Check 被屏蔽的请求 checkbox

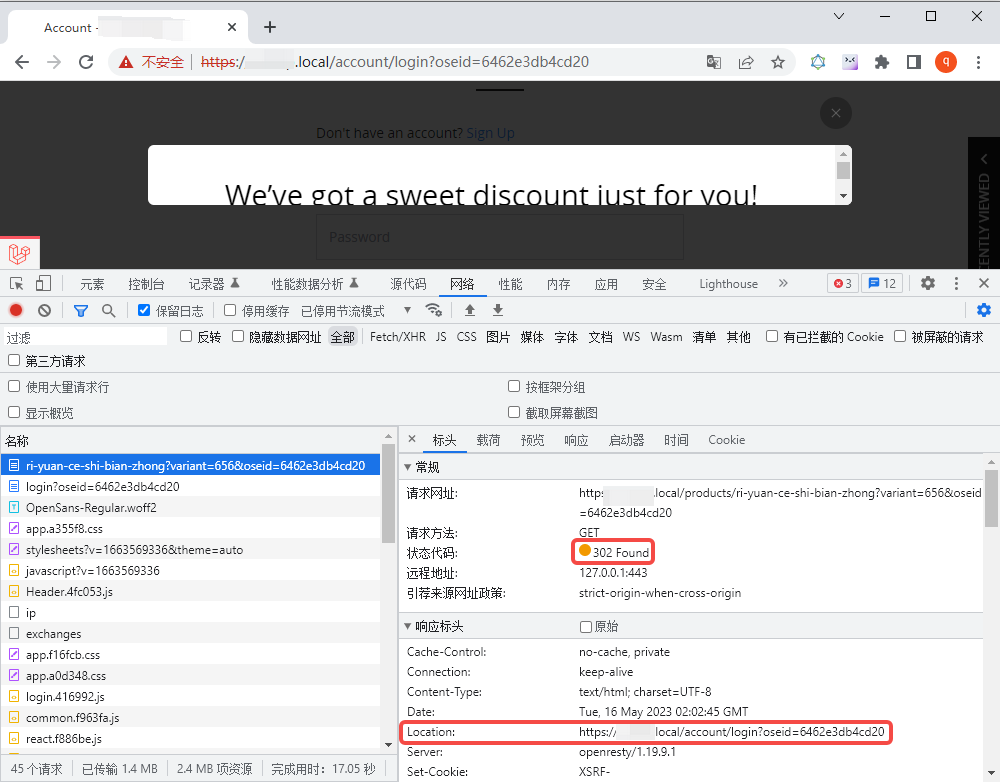point(900,336)
